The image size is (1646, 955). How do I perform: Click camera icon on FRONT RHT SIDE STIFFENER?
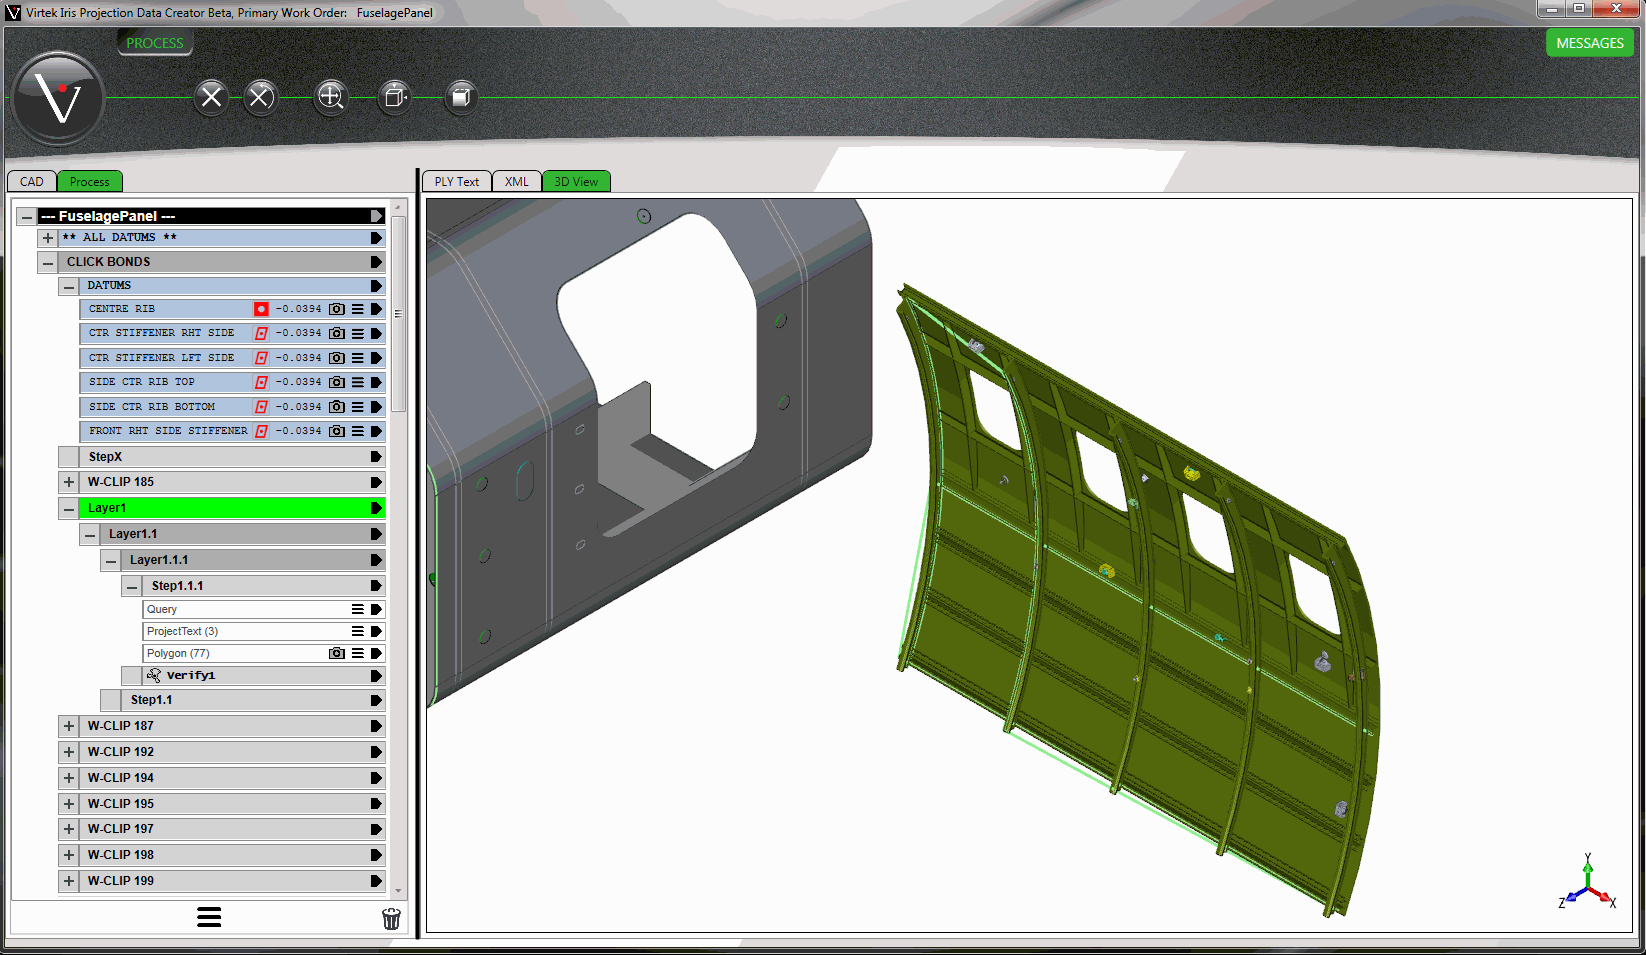337,431
